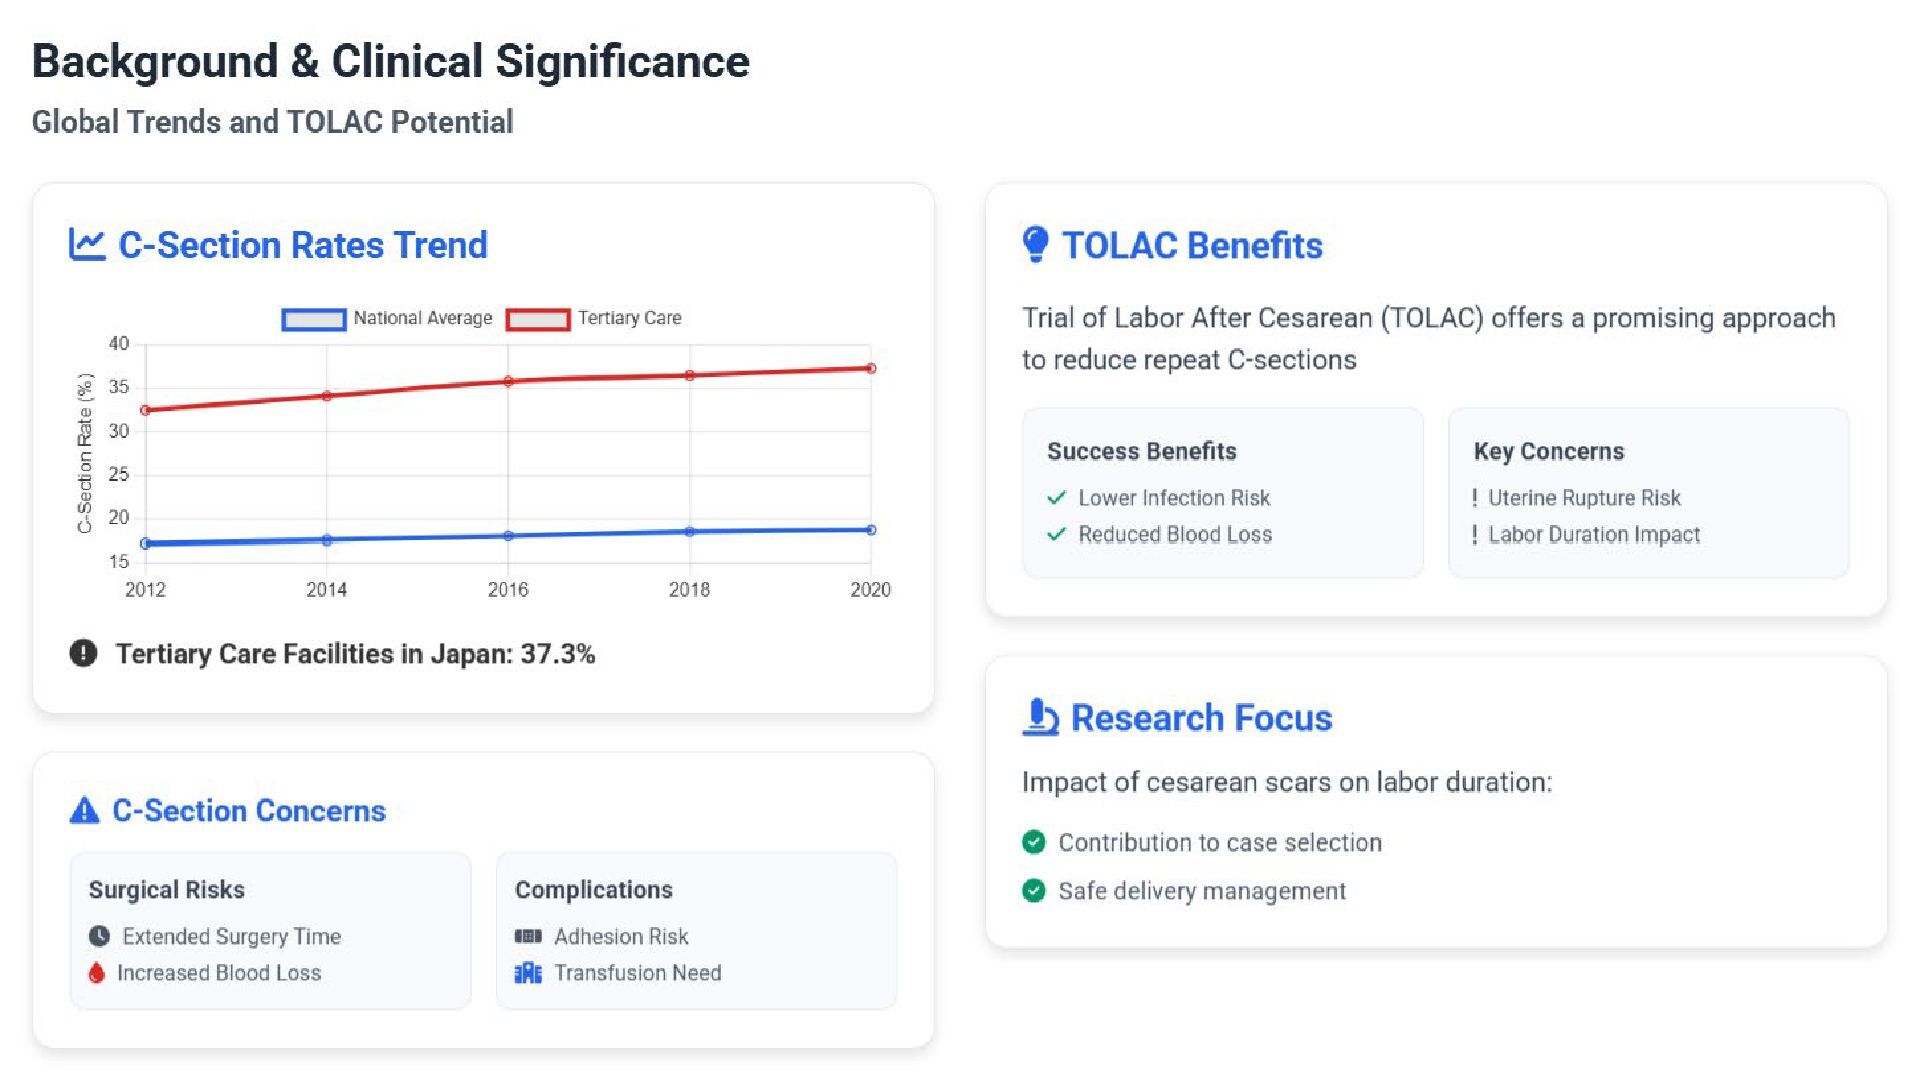Click the exclamation circle icon before Tertiary Care Facilities
This screenshot has height=1080, width=1920.
click(x=83, y=653)
